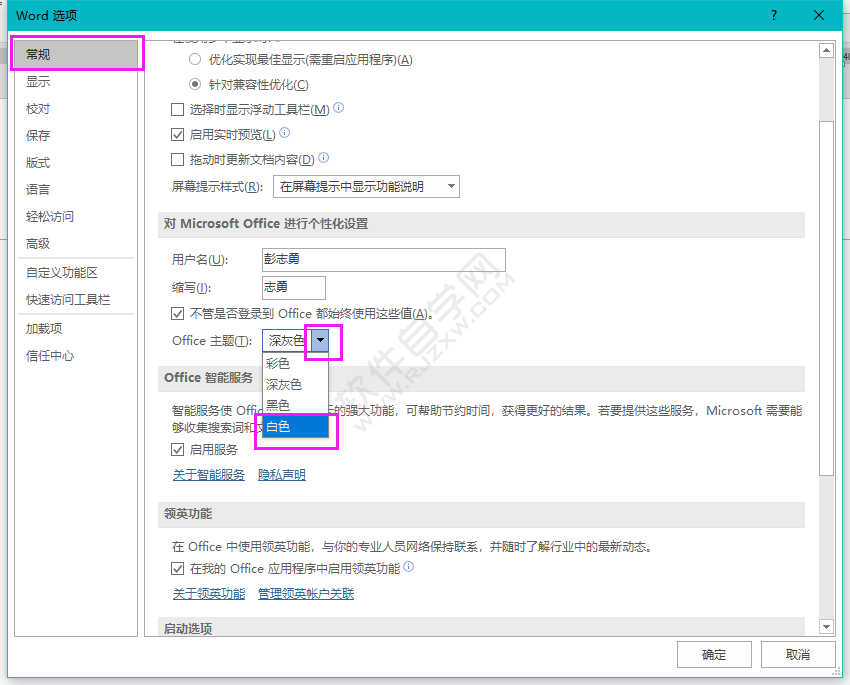850x685 pixels.
Task: Open the dialog help question mark
Action: click(x=774, y=15)
